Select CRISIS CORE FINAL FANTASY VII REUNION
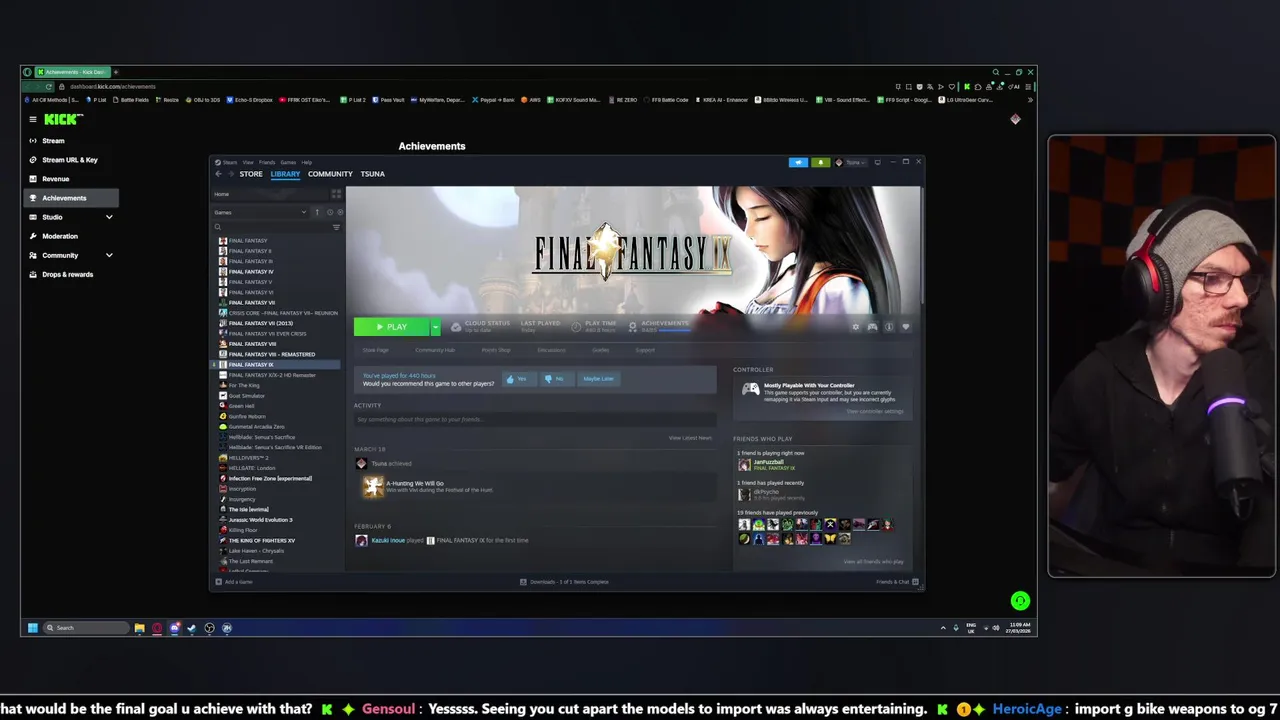Screen dimensions: 1280x720 (x=283, y=313)
